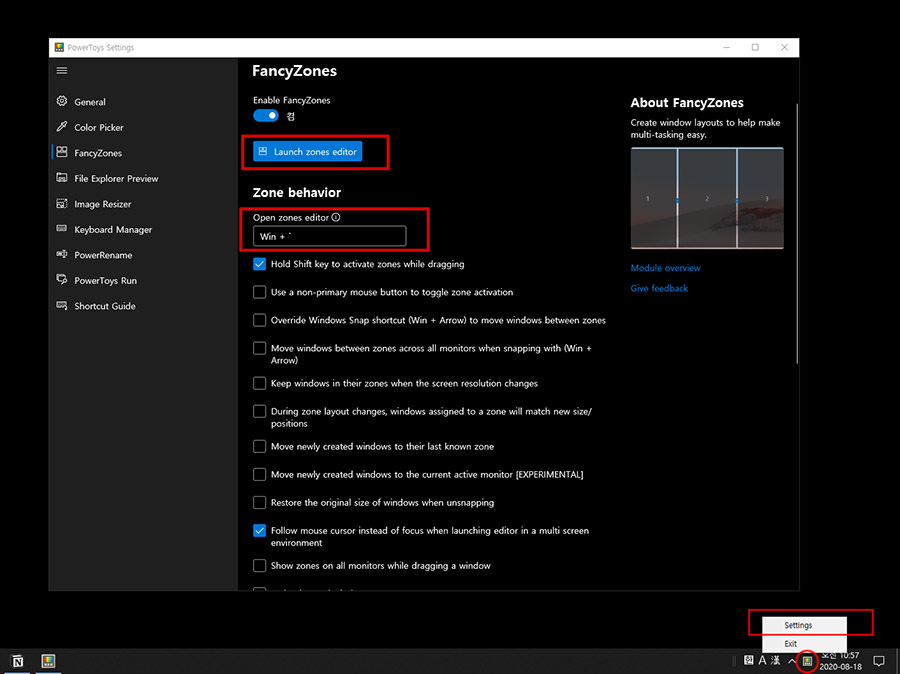Uncheck Follow mouse cursor instead of focus
The height and width of the screenshot is (674, 900).
[x=259, y=530]
